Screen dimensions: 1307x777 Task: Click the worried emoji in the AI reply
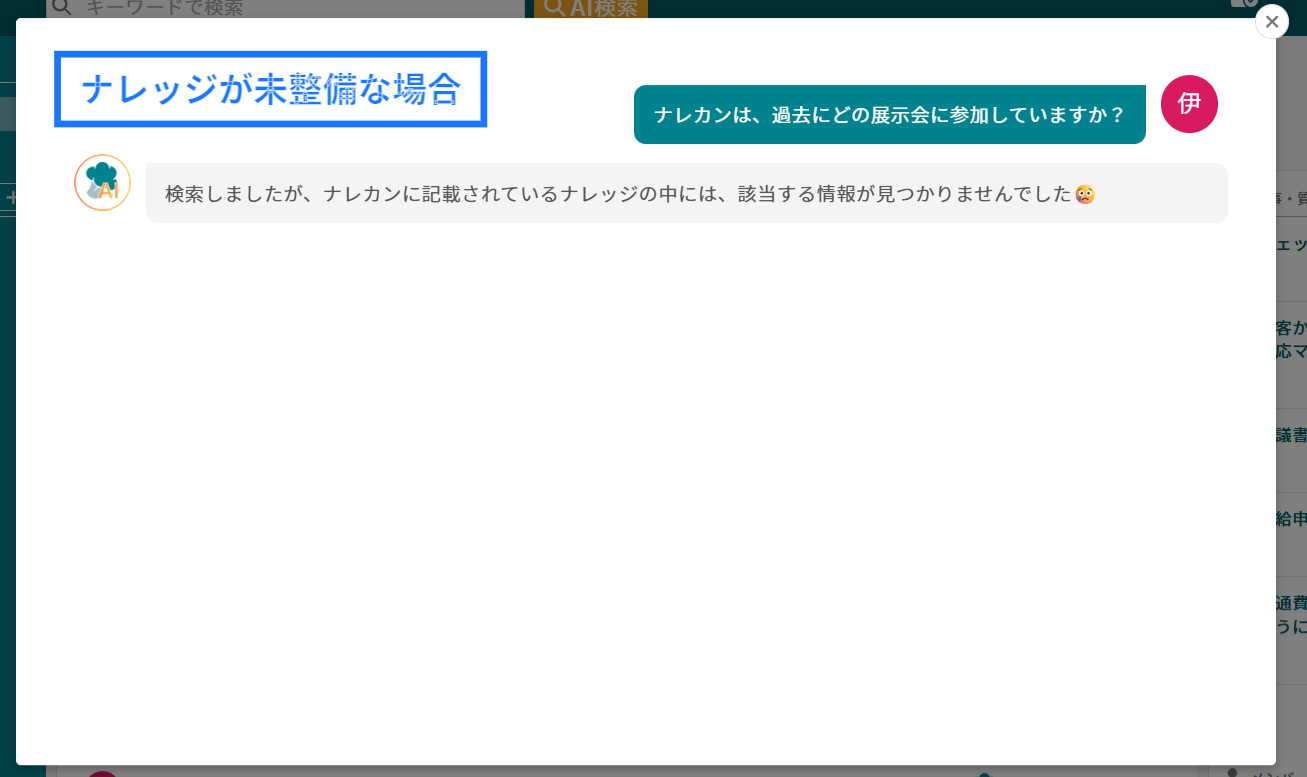pos(1085,195)
